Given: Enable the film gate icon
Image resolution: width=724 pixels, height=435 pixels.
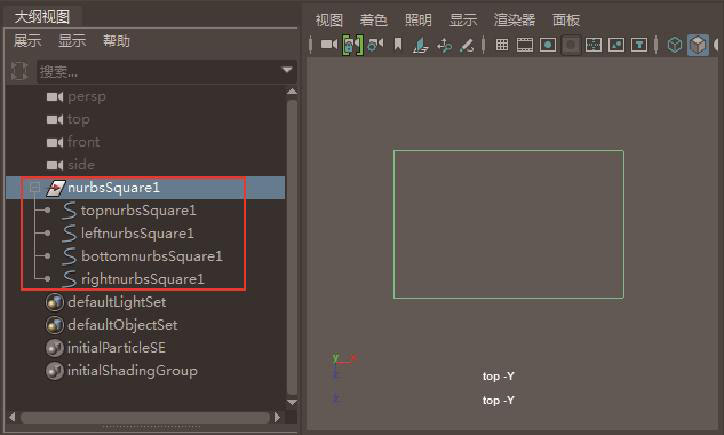Looking at the screenshot, I should tap(525, 45).
